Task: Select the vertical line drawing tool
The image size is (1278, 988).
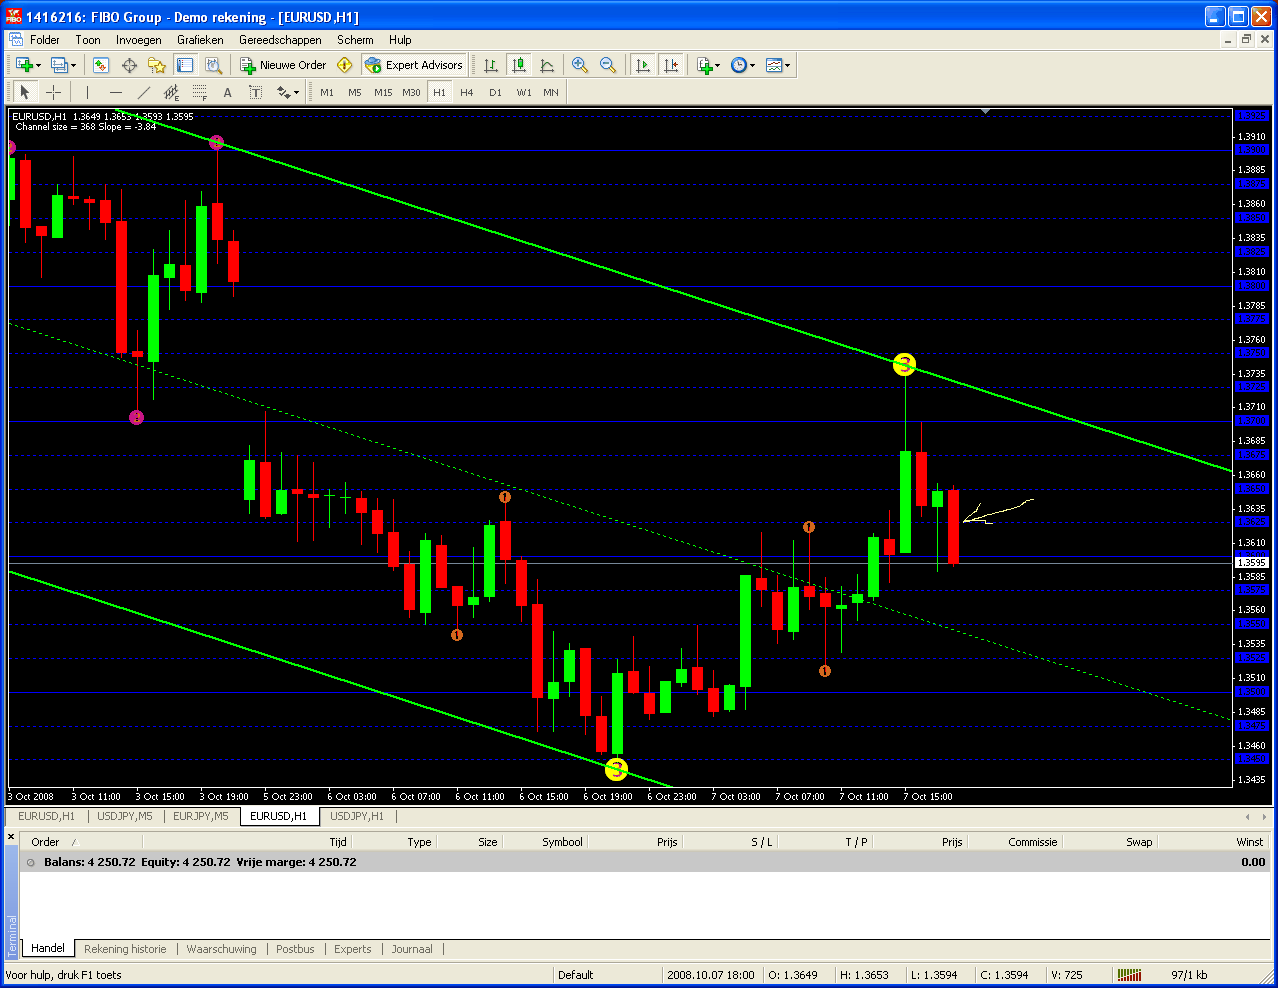Action: 88,92
